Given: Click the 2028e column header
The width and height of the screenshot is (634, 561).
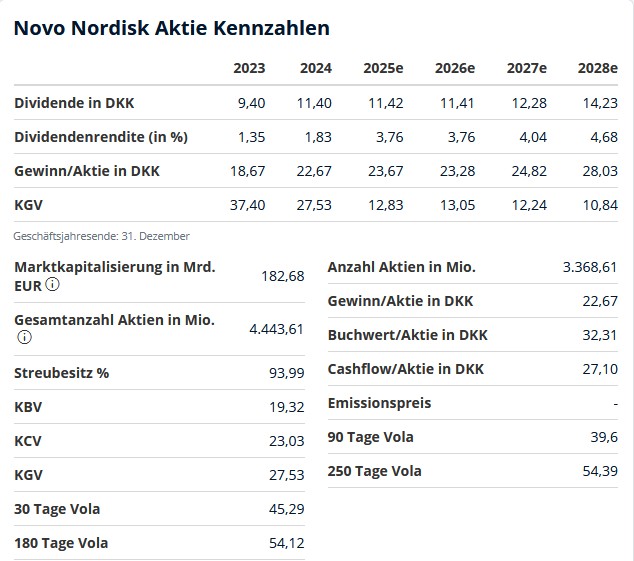Looking at the screenshot, I should [x=597, y=68].
